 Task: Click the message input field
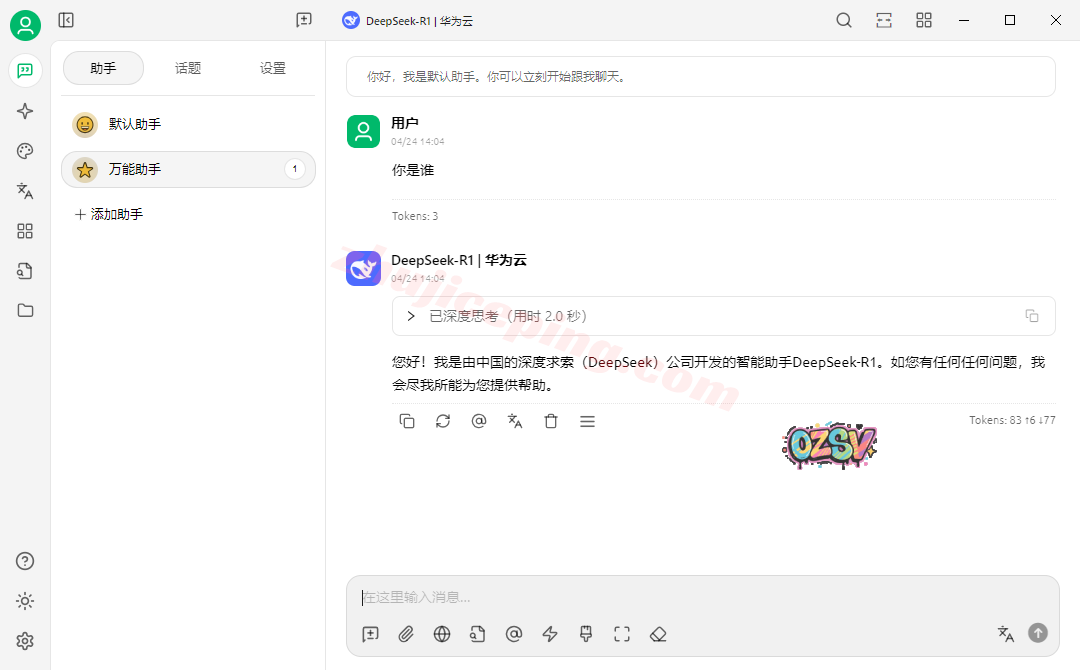tap(700, 597)
